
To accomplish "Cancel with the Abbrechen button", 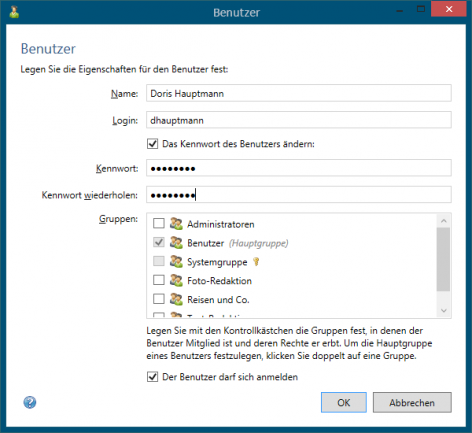I will 412,402.
